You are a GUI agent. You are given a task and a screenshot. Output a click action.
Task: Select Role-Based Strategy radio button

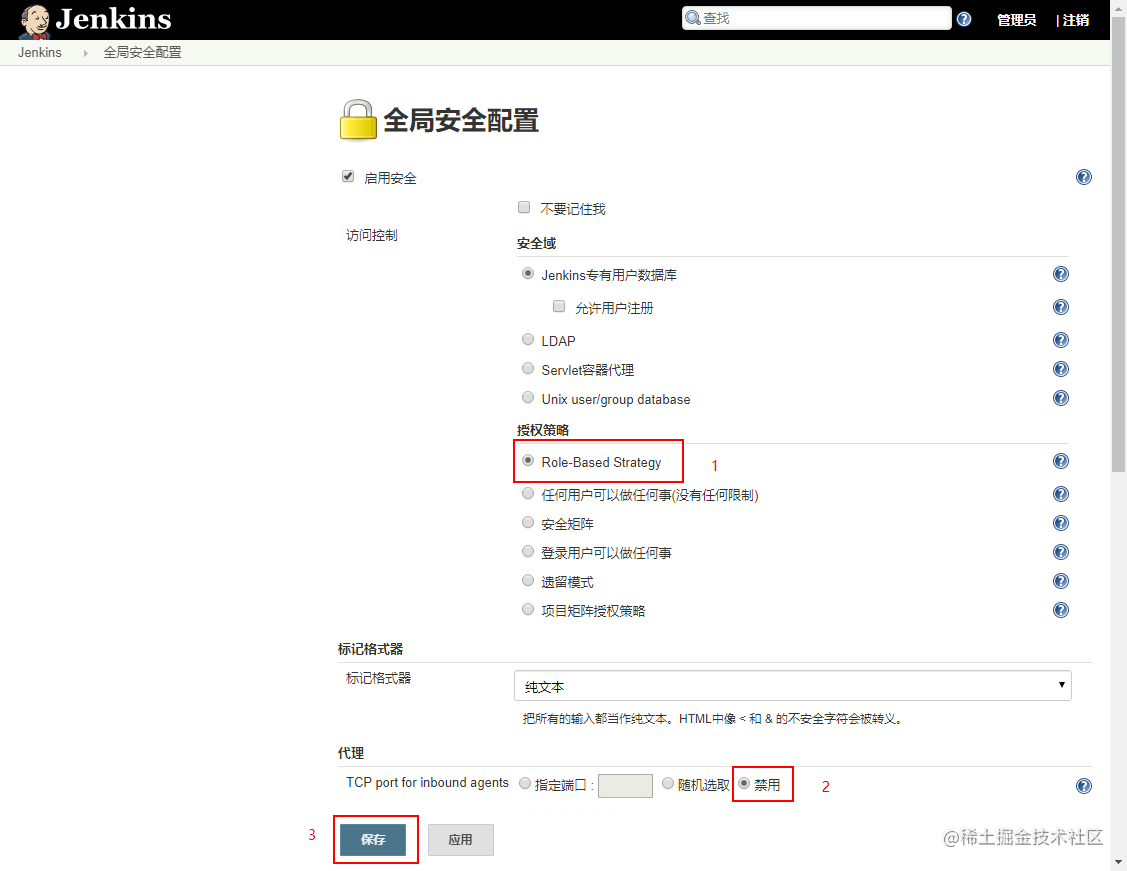528,461
